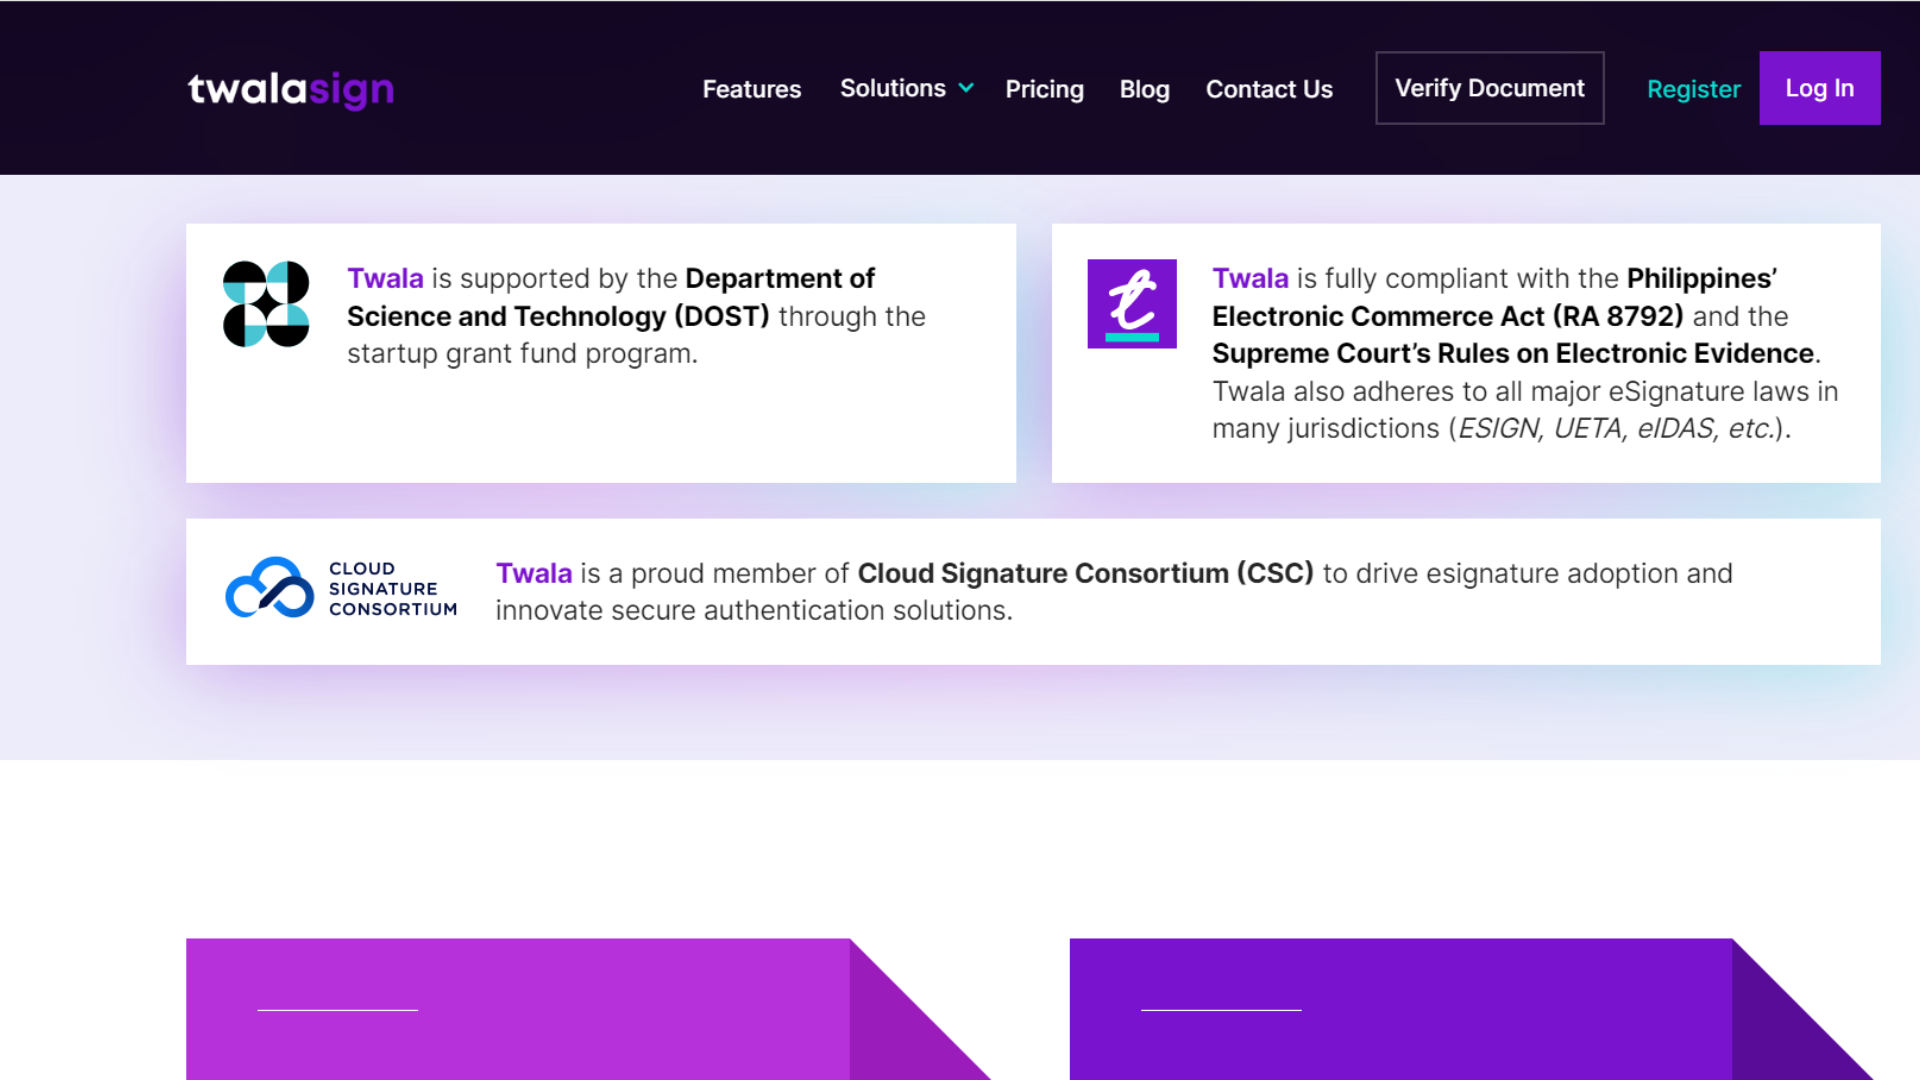1920x1080 pixels.
Task: Click 'Electronic Commerce Act (RA 8792)' text
Action: point(1448,316)
